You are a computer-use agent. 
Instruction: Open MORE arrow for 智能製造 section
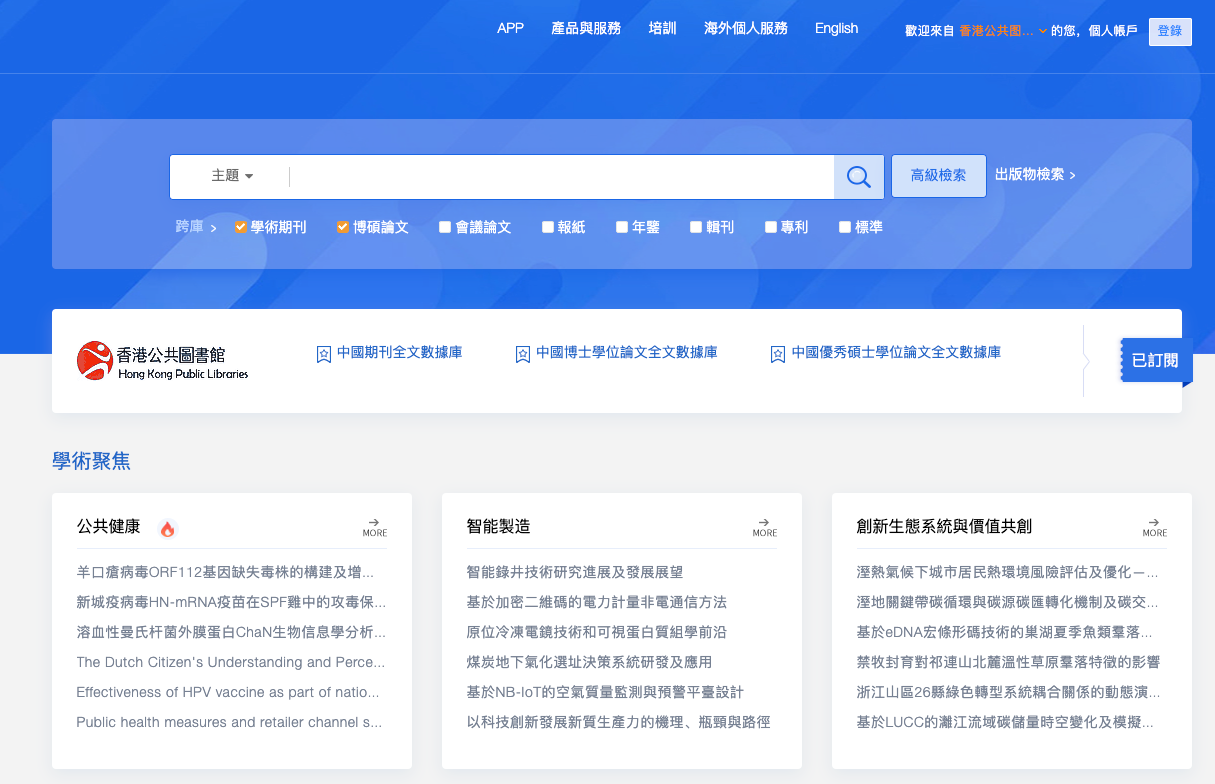click(x=764, y=527)
